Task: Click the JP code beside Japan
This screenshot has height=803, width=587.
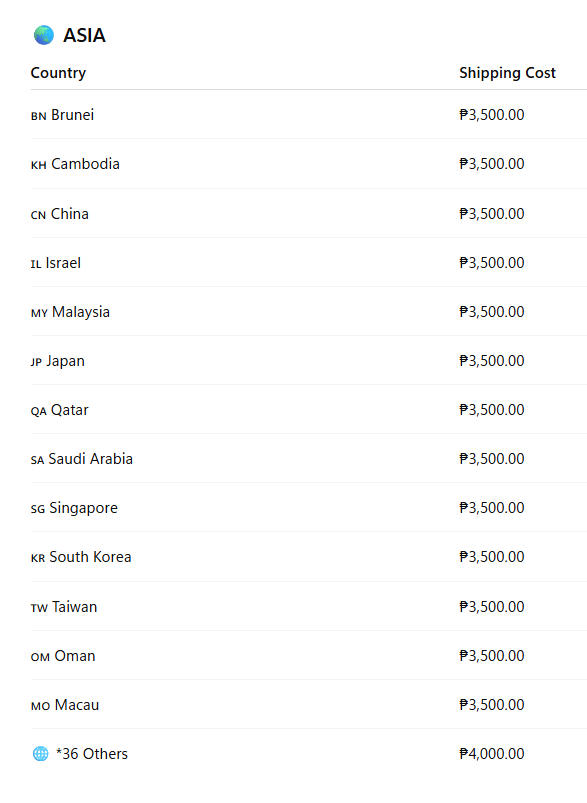Action: point(36,362)
